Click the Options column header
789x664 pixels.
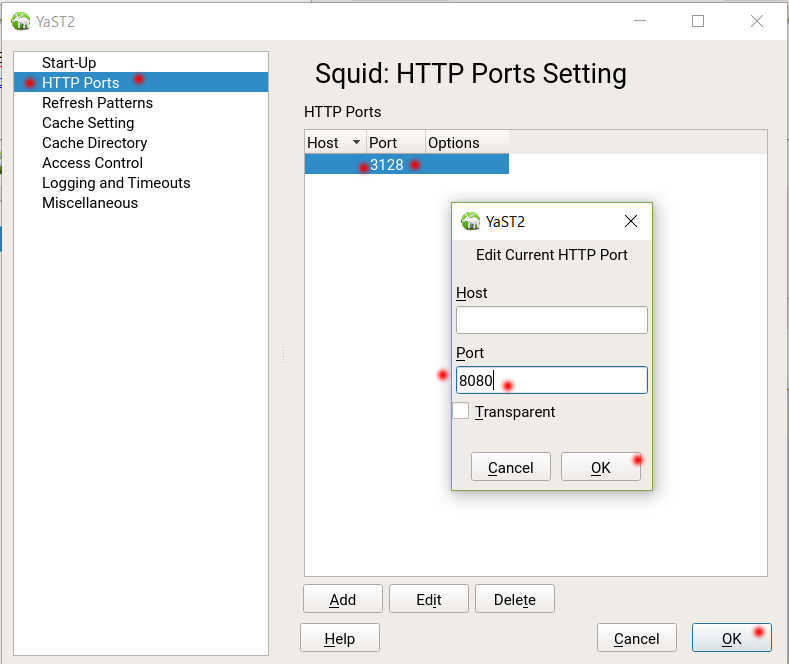pos(467,142)
